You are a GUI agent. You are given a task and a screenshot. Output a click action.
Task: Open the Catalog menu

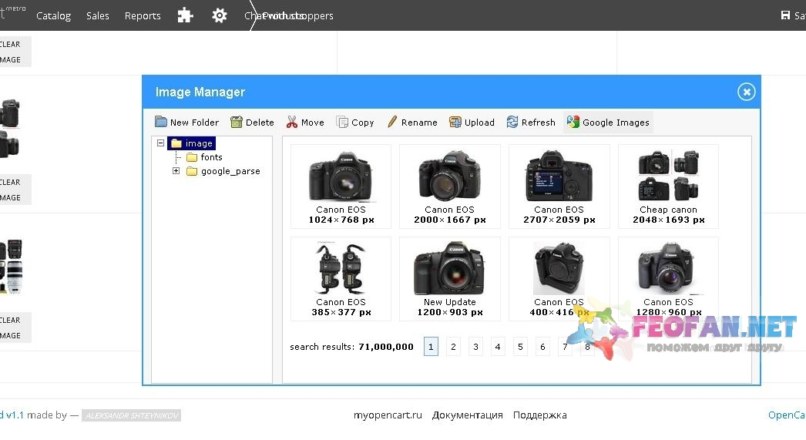(x=53, y=16)
